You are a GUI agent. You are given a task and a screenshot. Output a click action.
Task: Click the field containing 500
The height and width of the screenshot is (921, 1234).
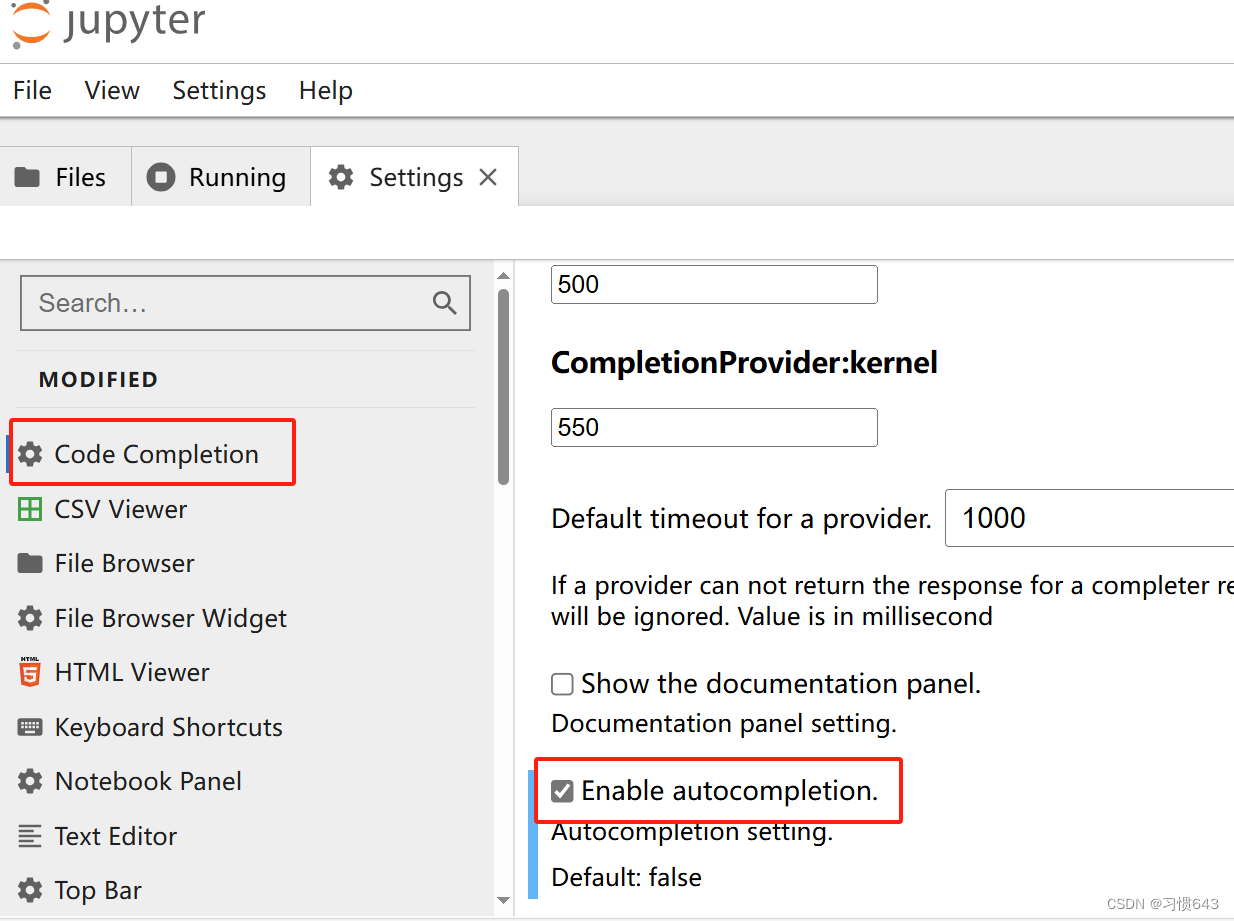pyautogui.click(x=714, y=284)
